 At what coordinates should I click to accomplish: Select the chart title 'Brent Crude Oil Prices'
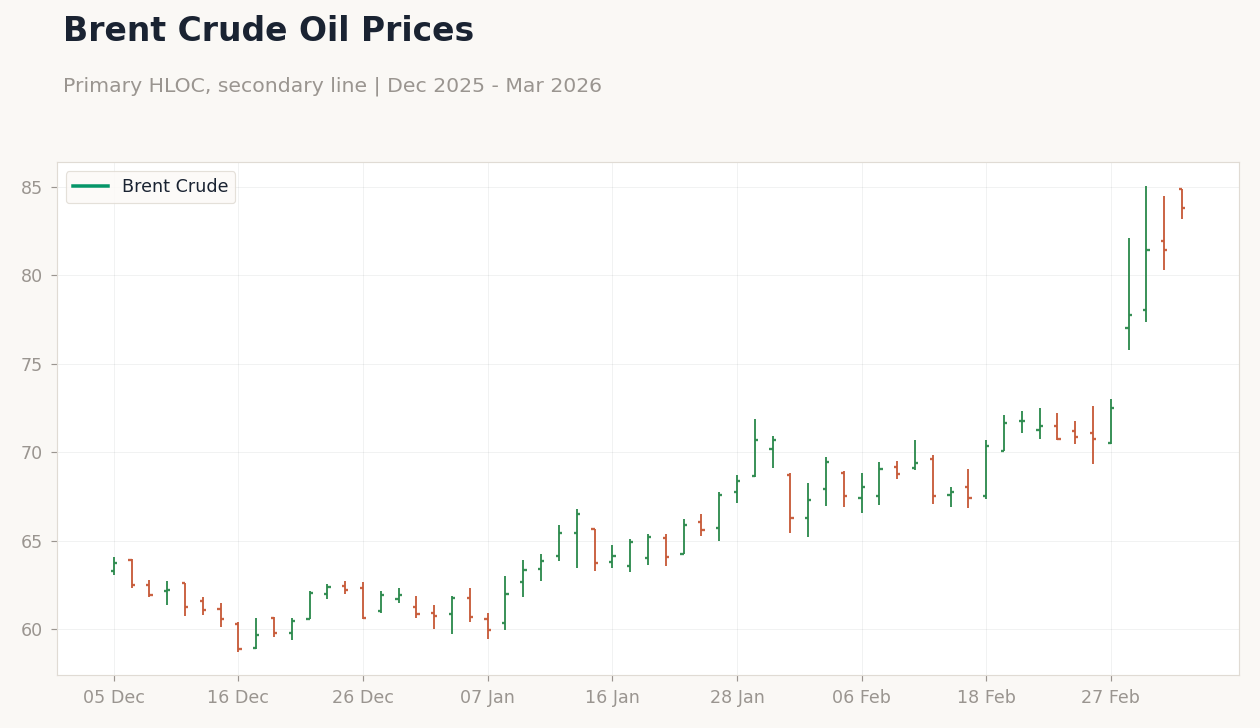coord(268,31)
